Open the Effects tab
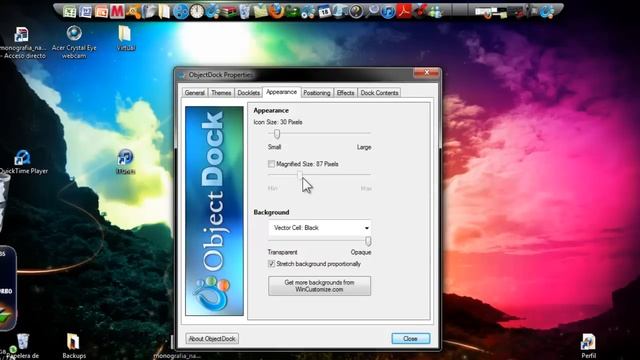640x360 pixels. click(x=345, y=93)
